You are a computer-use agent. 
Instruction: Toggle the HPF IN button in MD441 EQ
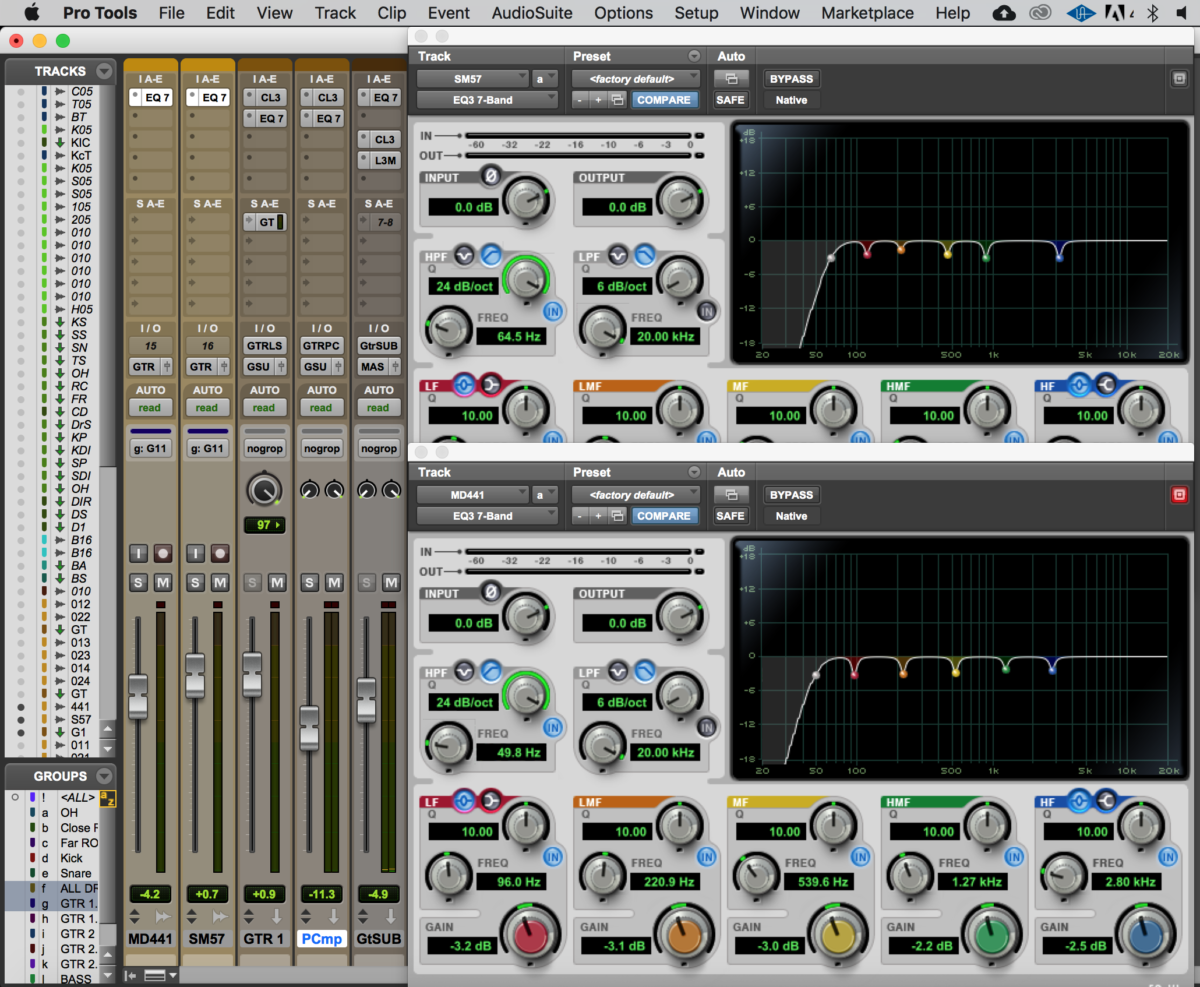click(552, 728)
